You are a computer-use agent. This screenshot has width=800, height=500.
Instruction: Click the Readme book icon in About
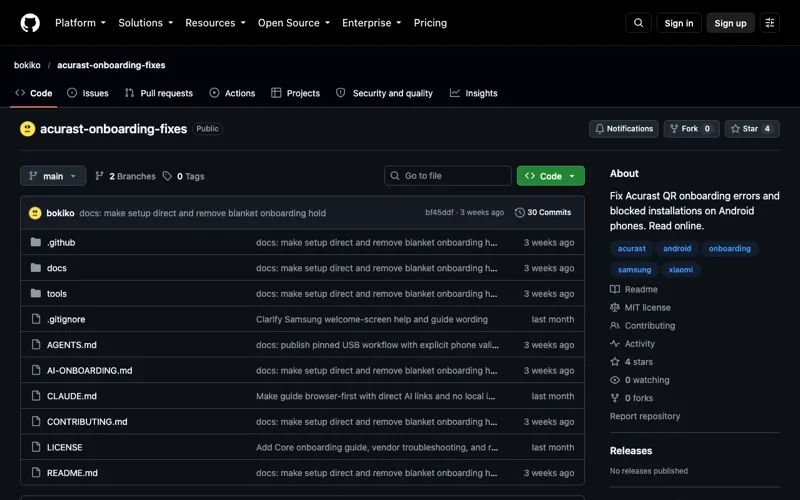[x=615, y=289]
